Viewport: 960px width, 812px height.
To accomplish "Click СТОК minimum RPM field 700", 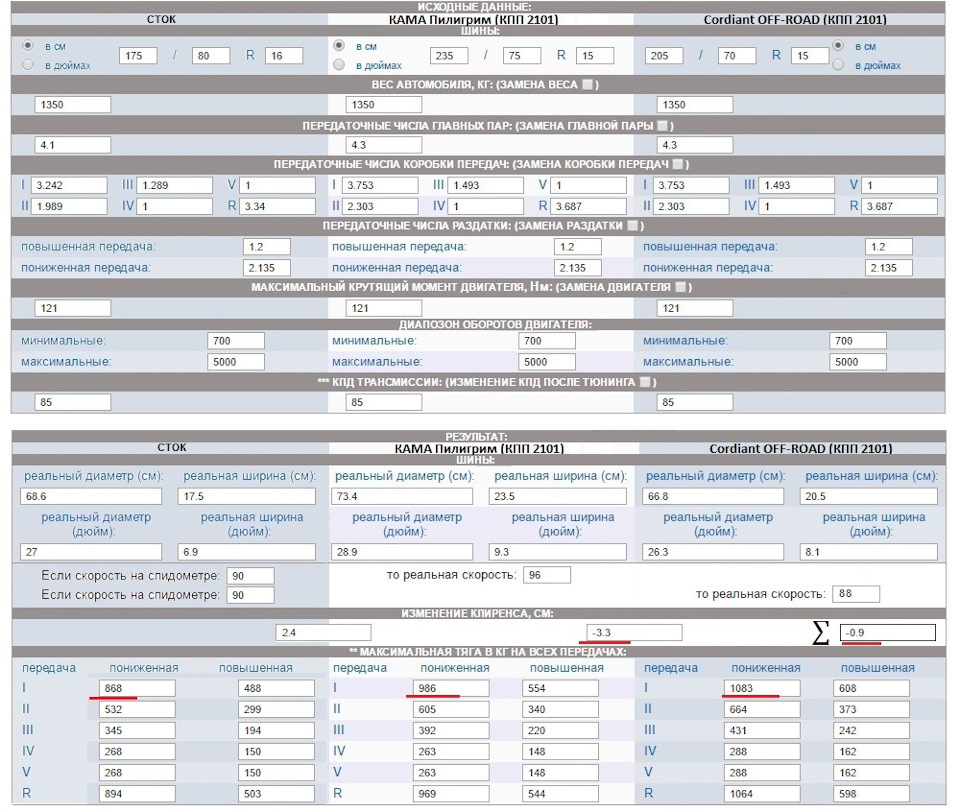I will (236, 341).
